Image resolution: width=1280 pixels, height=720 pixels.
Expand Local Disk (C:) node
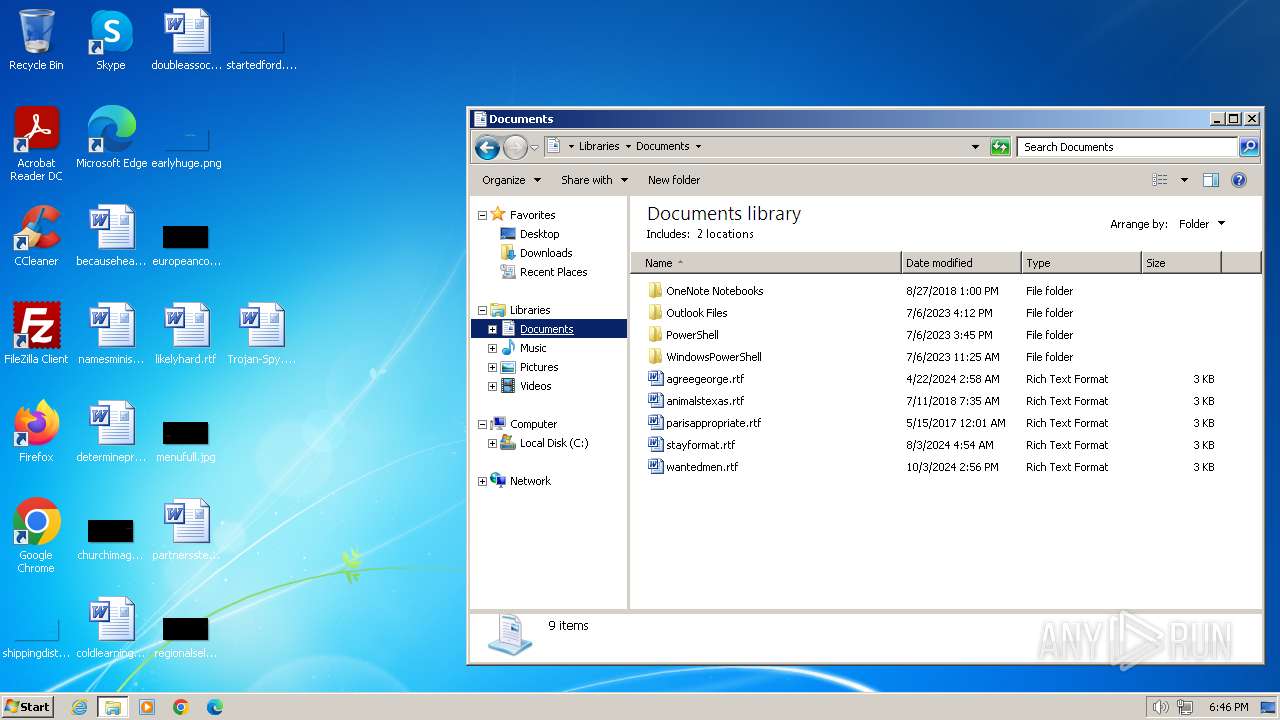click(x=492, y=443)
